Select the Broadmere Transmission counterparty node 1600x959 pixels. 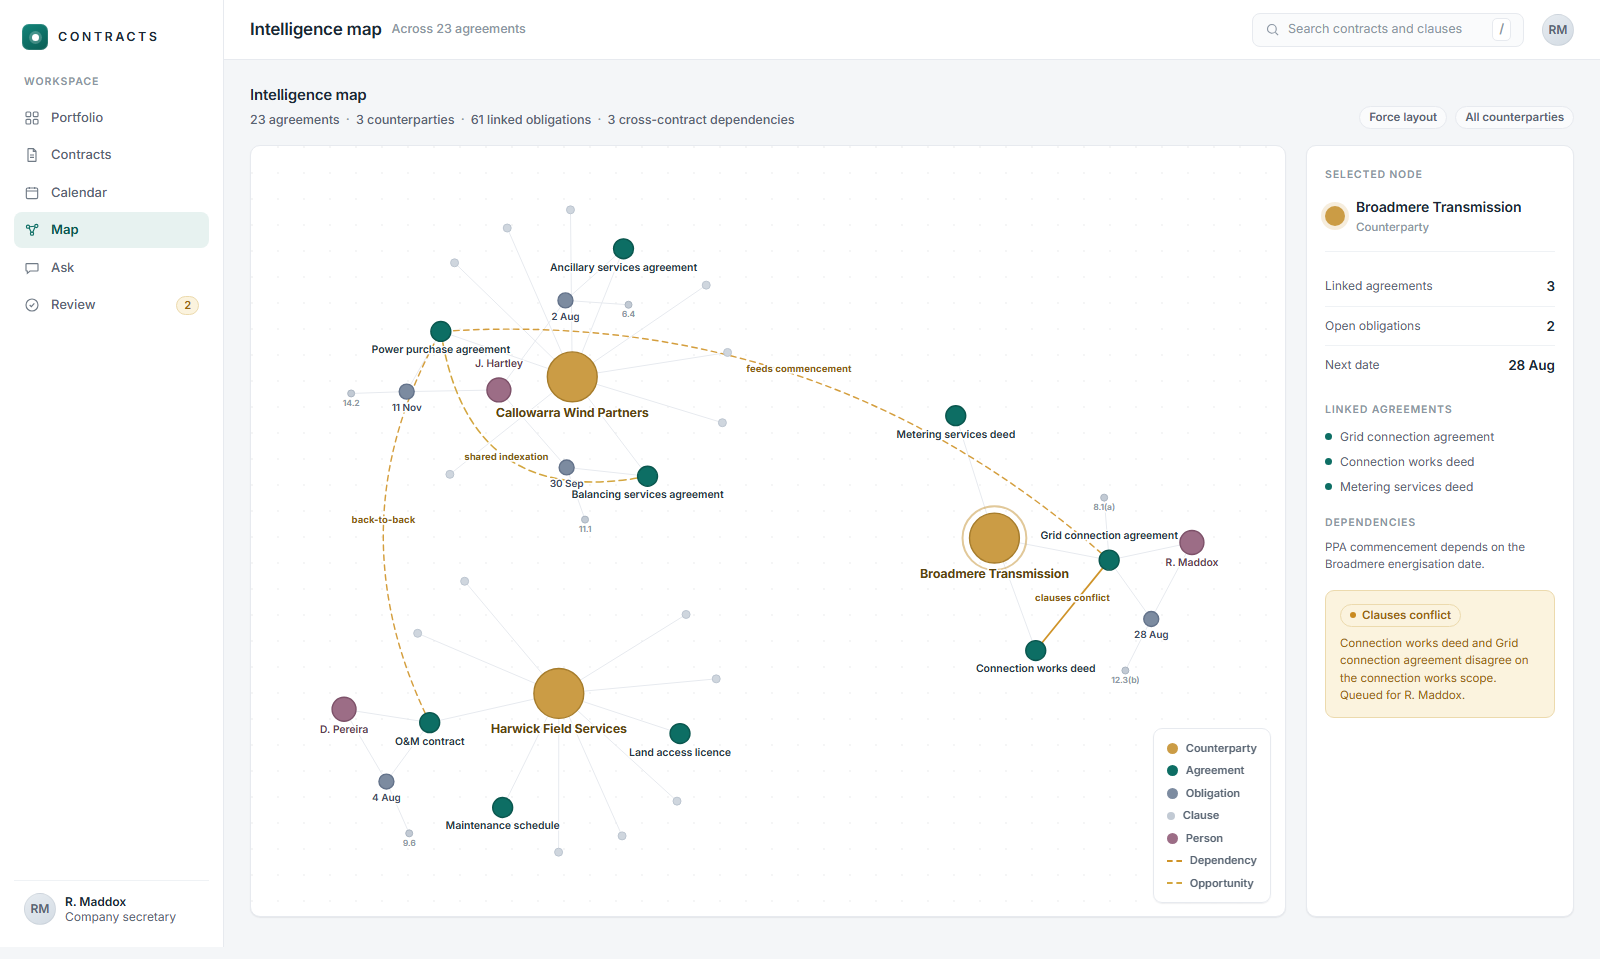point(994,538)
